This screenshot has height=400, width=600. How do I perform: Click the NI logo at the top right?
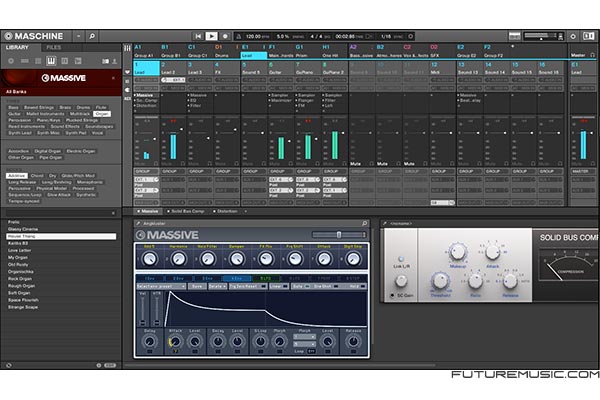589,36
